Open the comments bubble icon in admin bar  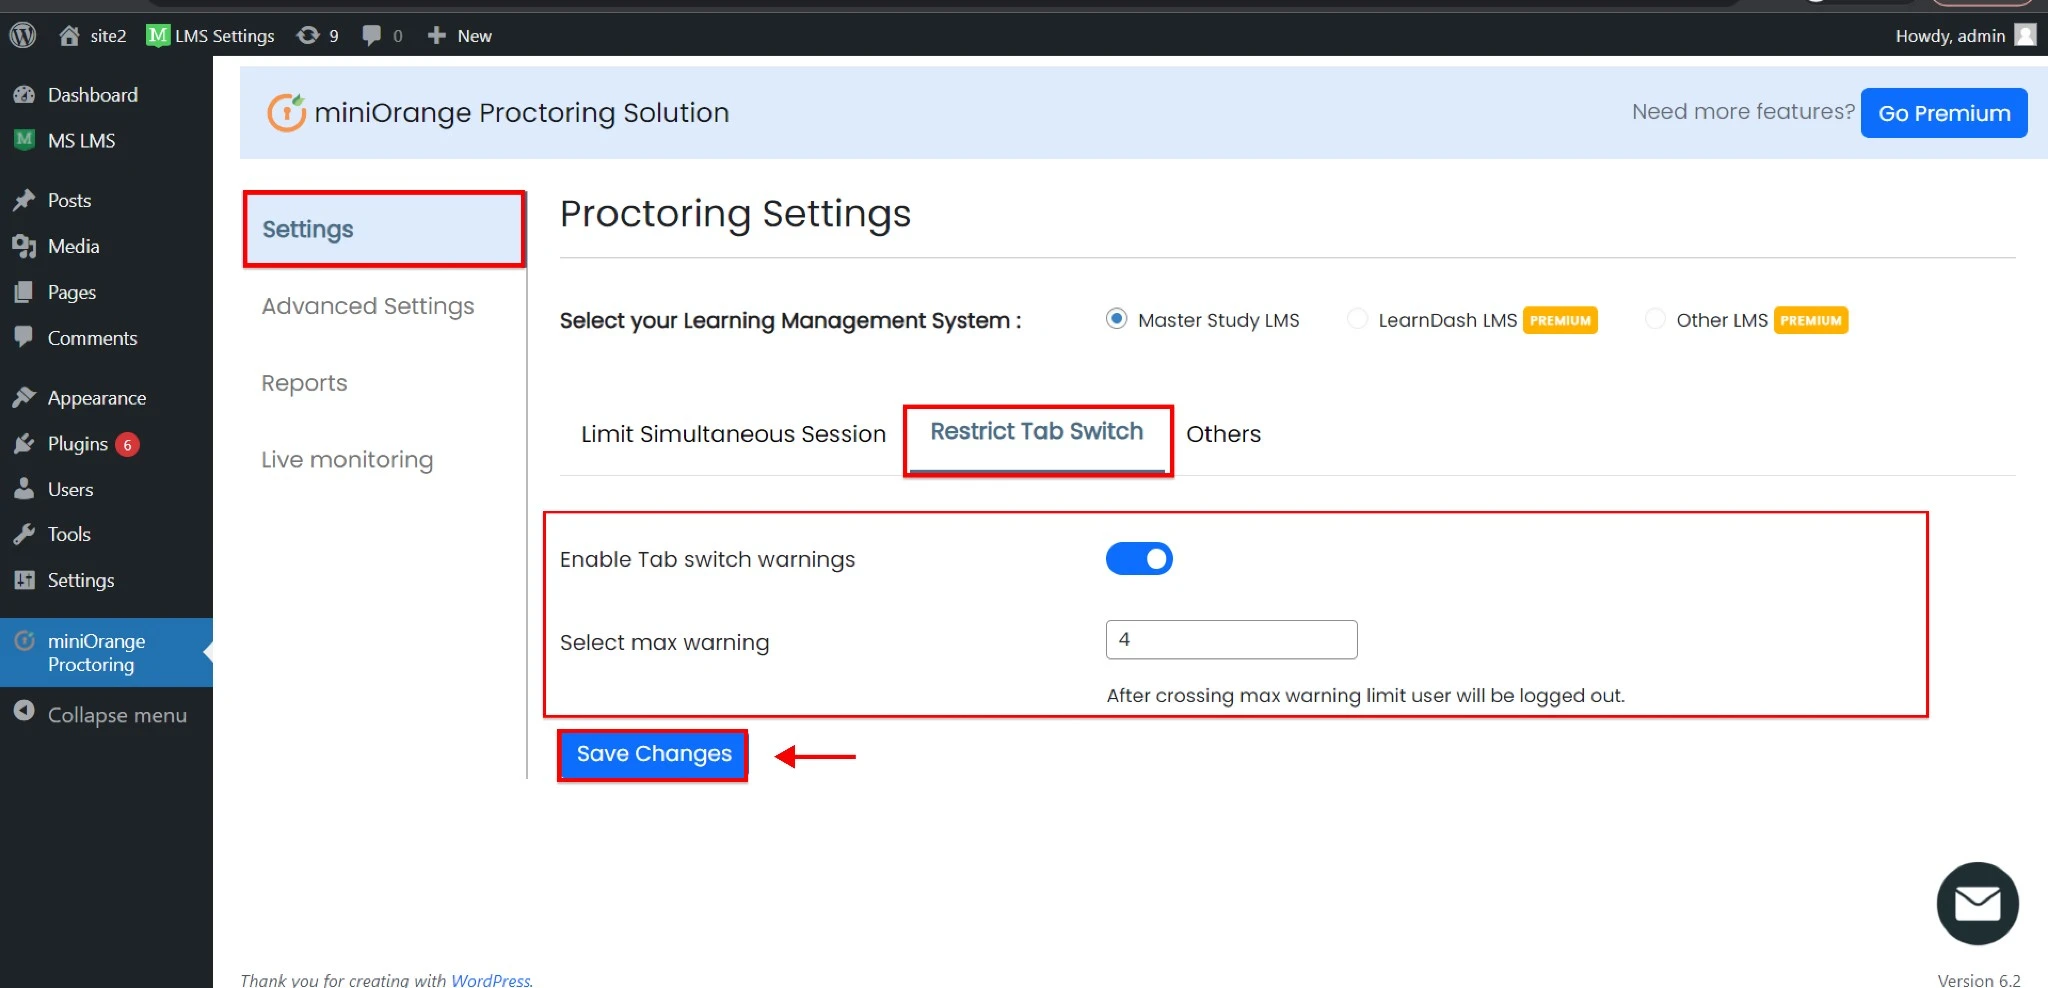(x=371, y=35)
